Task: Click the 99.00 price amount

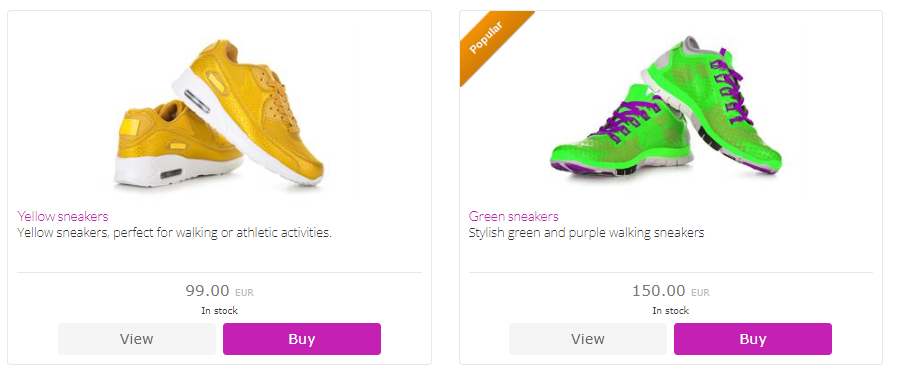Action: click(207, 291)
